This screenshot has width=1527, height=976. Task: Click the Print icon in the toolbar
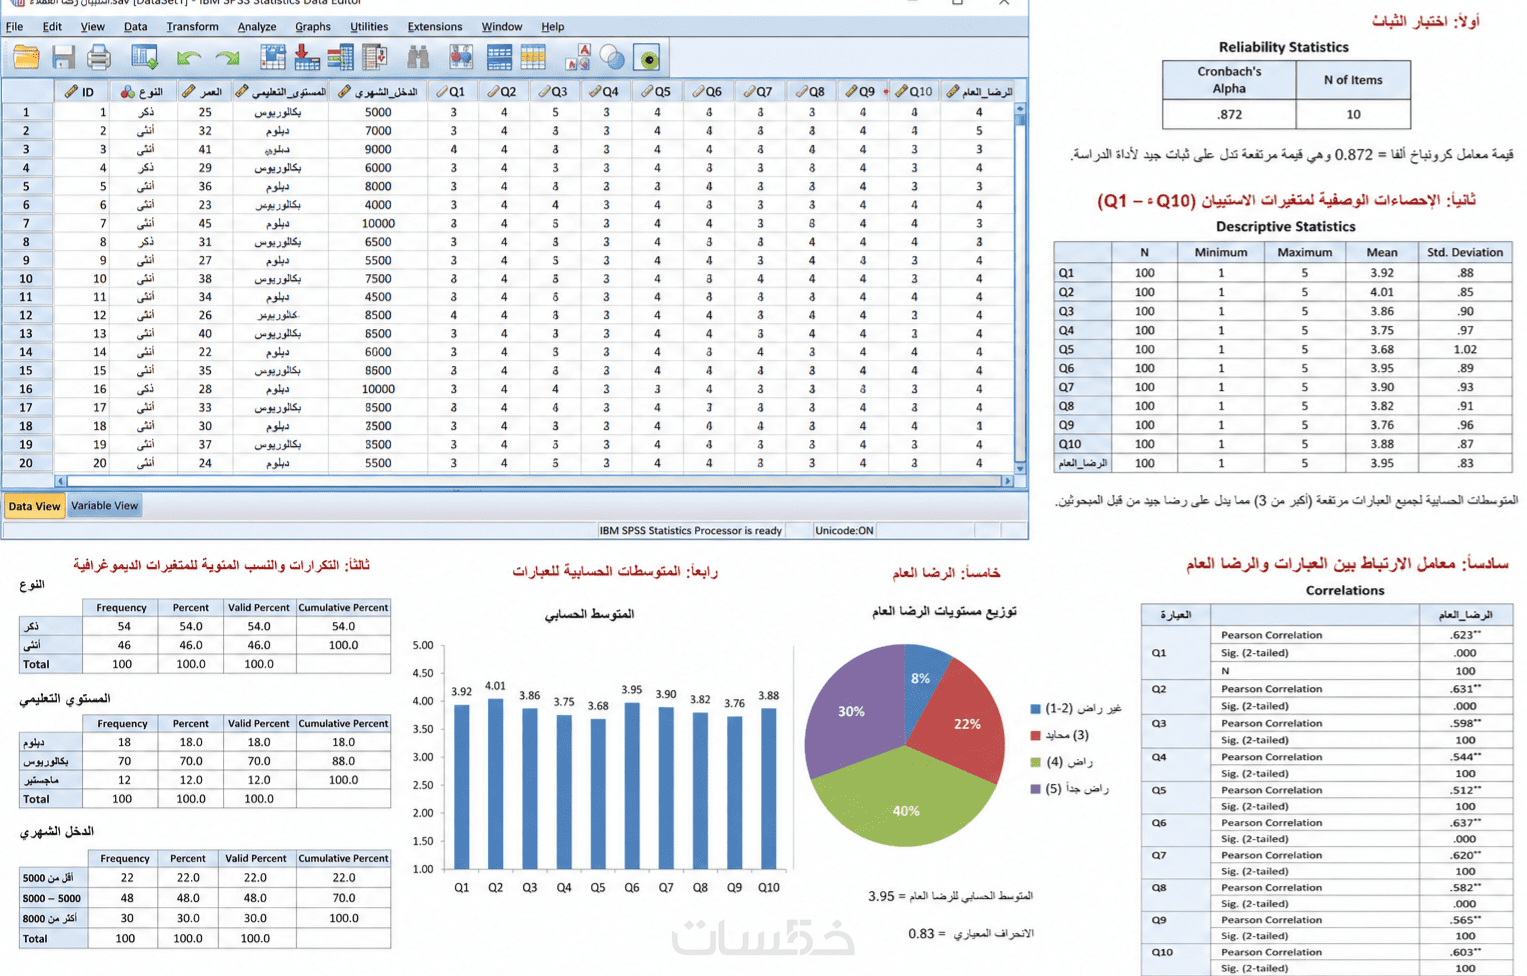pyautogui.click(x=98, y=58)
